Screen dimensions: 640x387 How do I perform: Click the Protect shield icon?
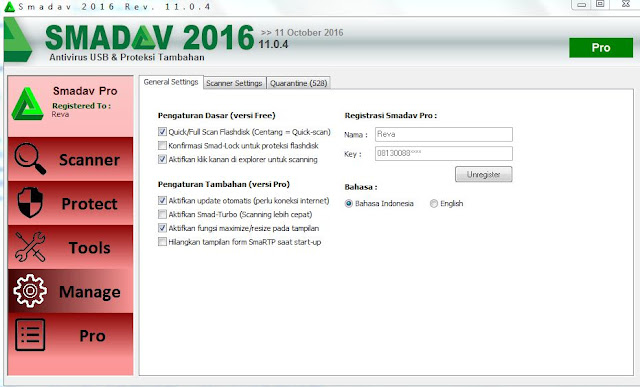point(30,202)
